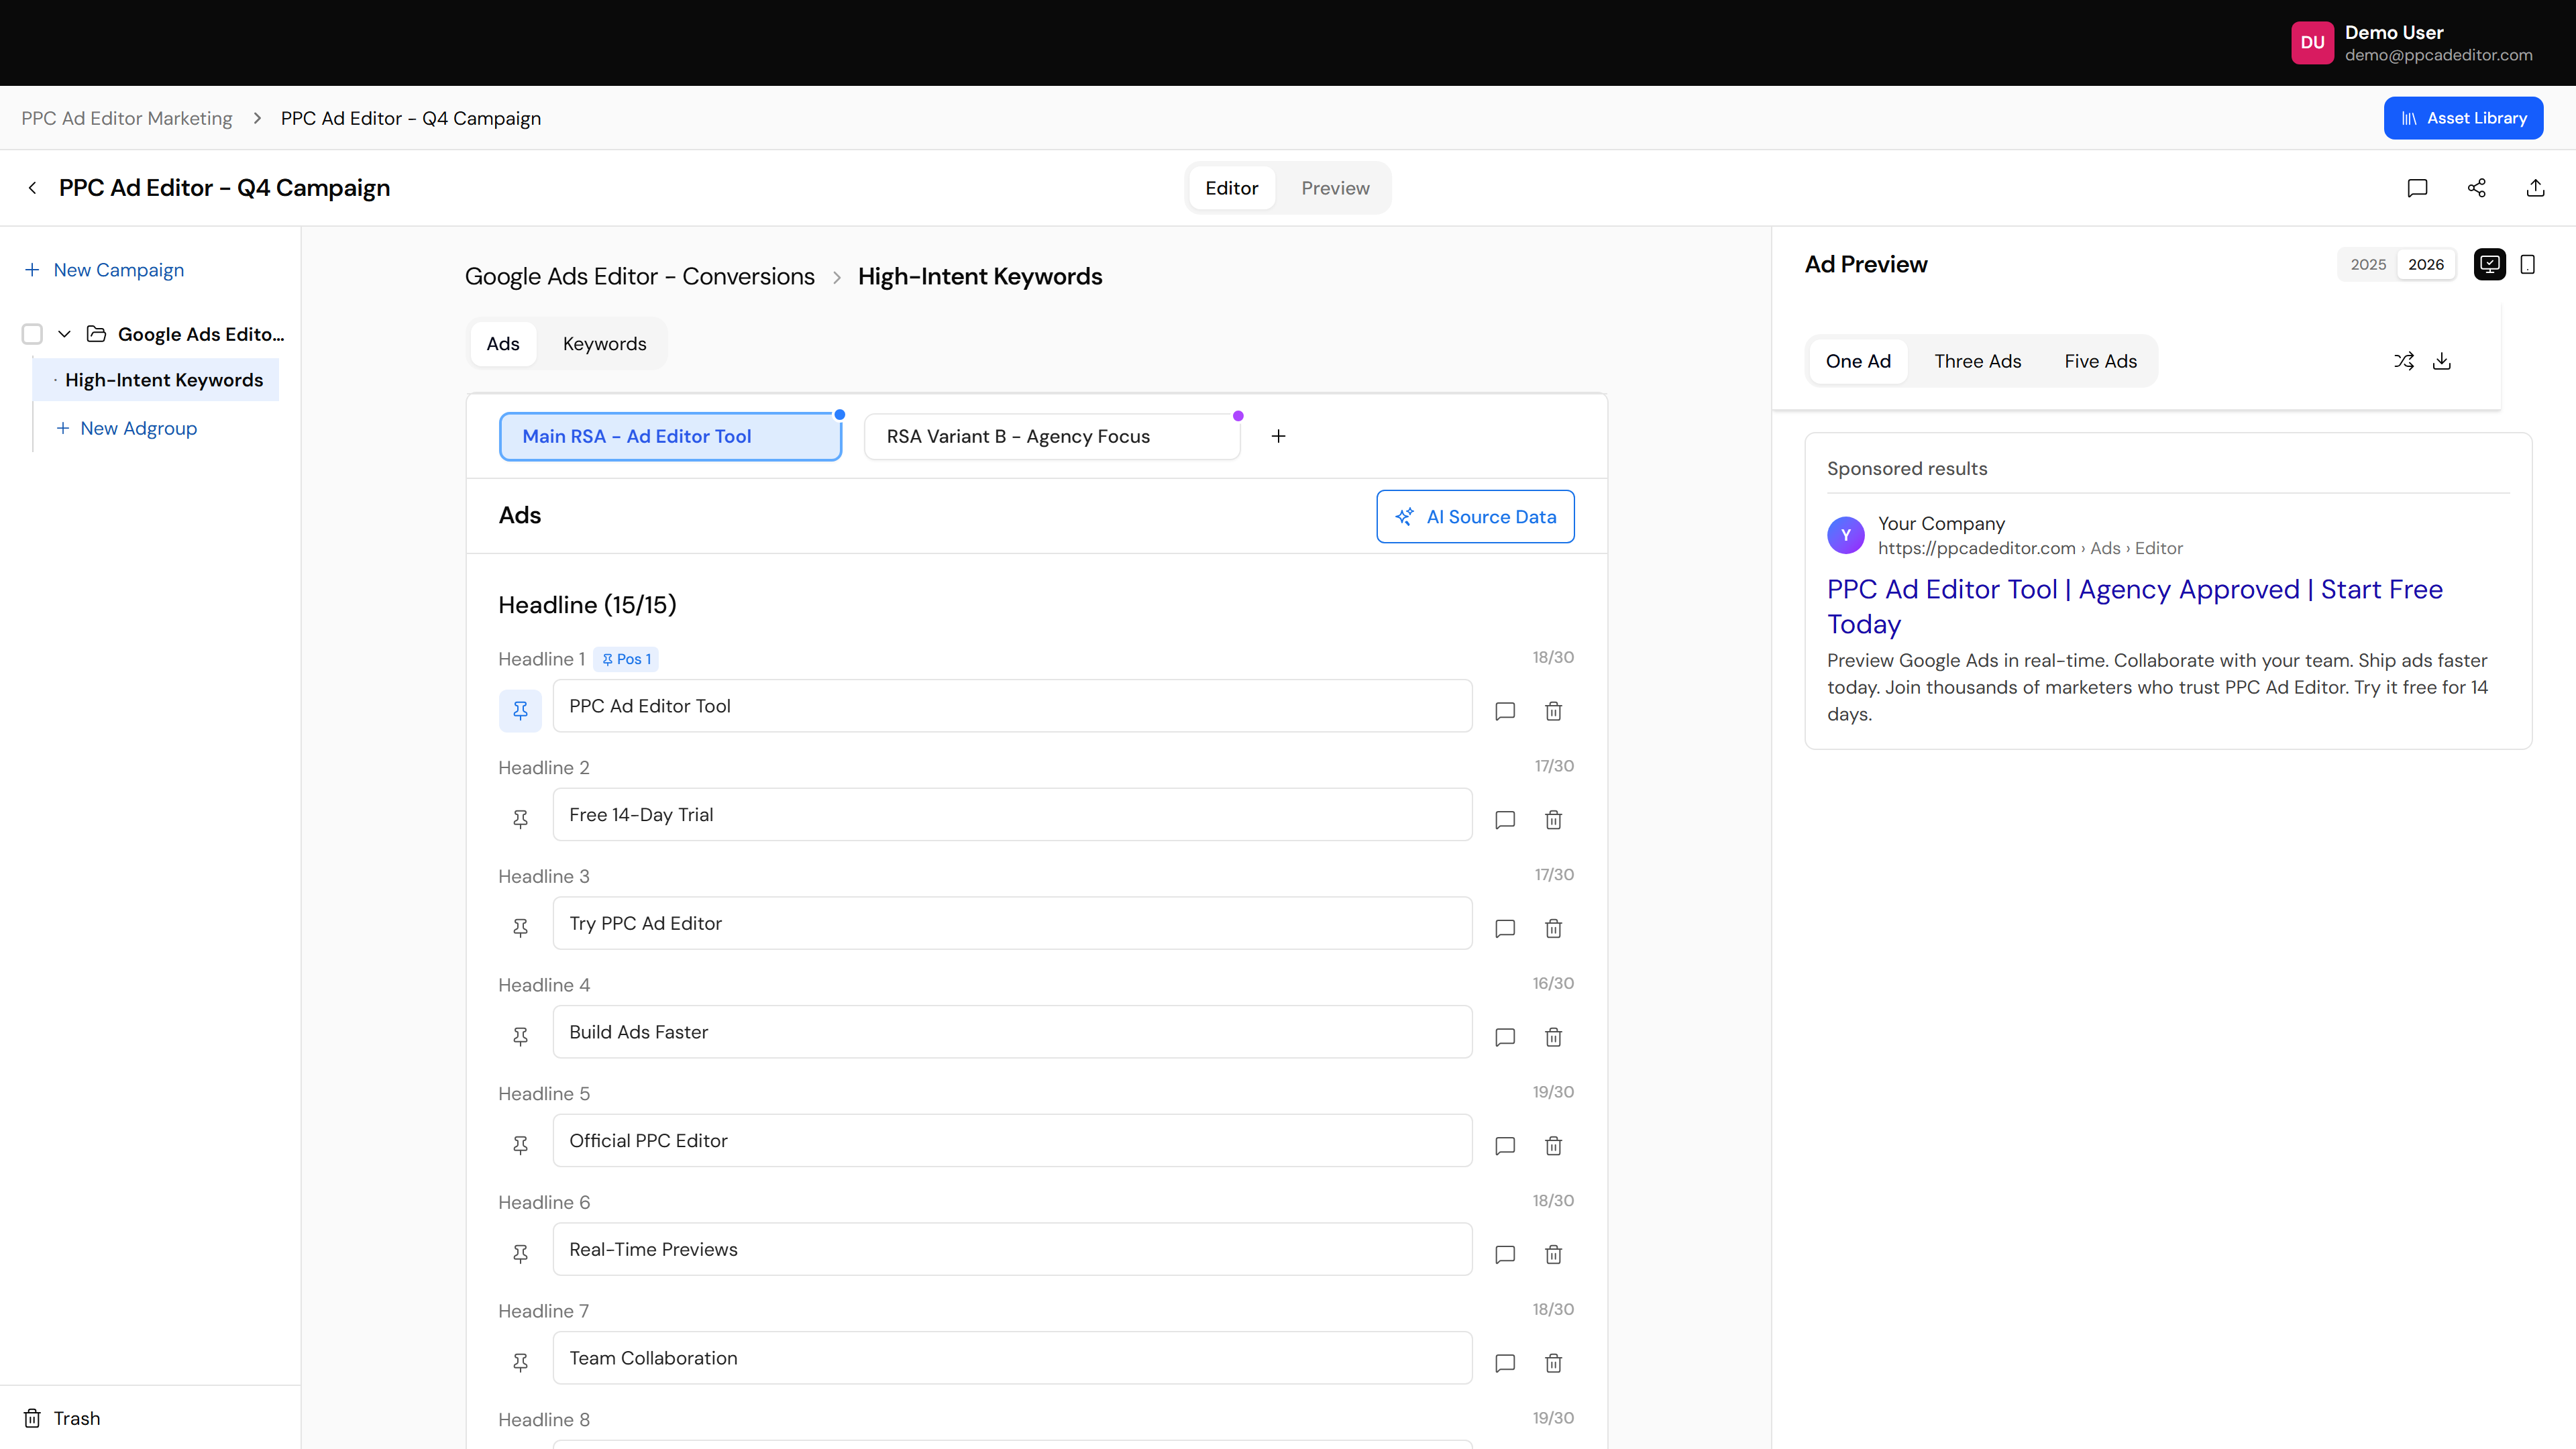Collapse the Google Ads Editor campaign tree
This screenshot has height=1449, width=2576.
[x=64, y=334]
